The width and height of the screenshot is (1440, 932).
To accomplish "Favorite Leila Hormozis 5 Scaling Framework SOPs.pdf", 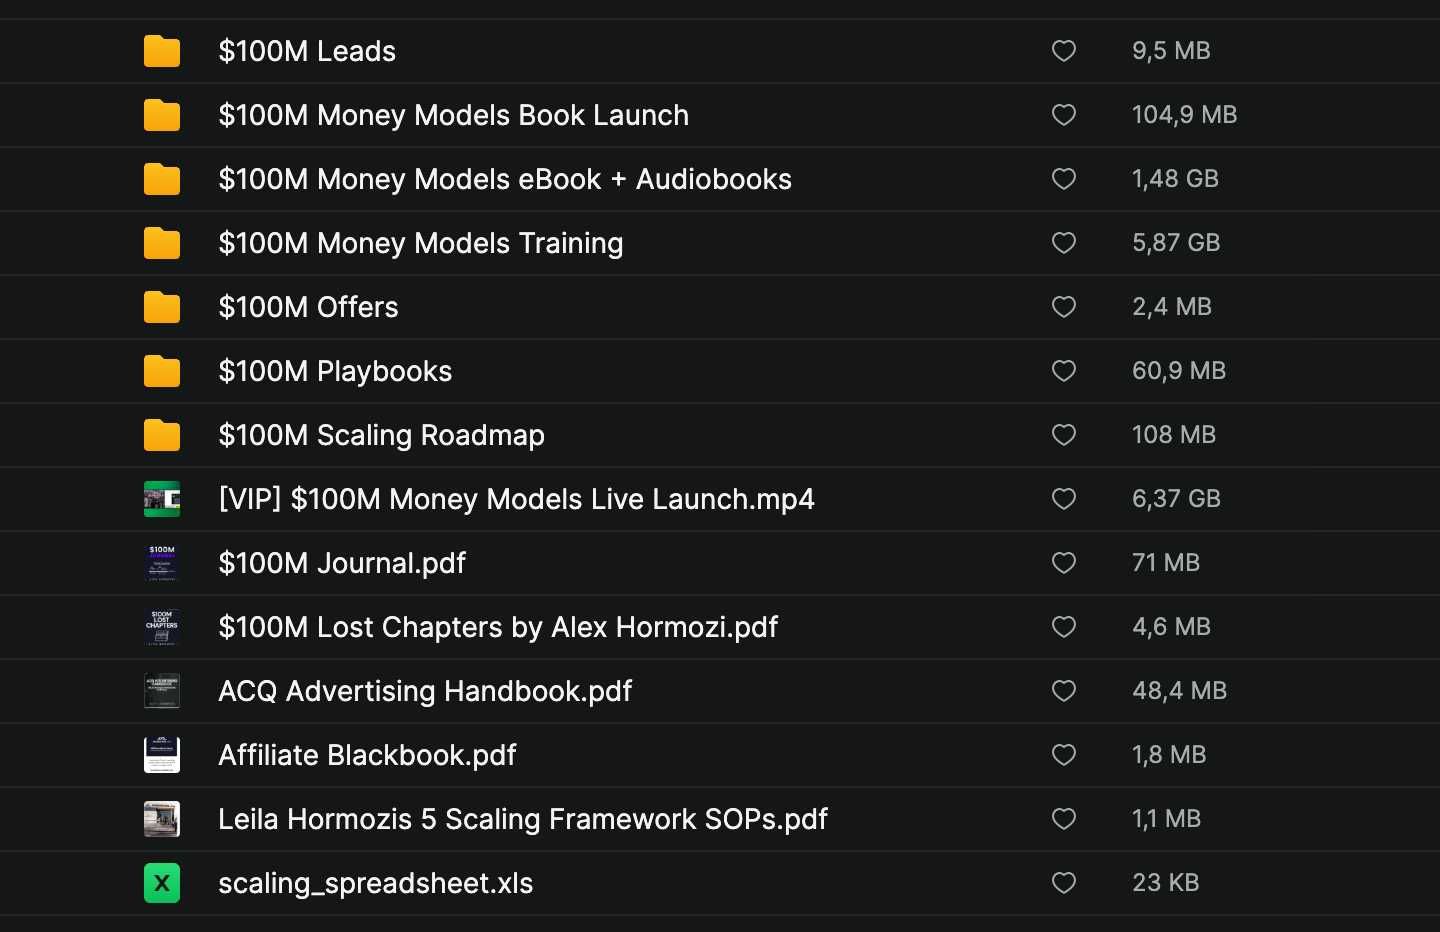I will point(1064,819).
